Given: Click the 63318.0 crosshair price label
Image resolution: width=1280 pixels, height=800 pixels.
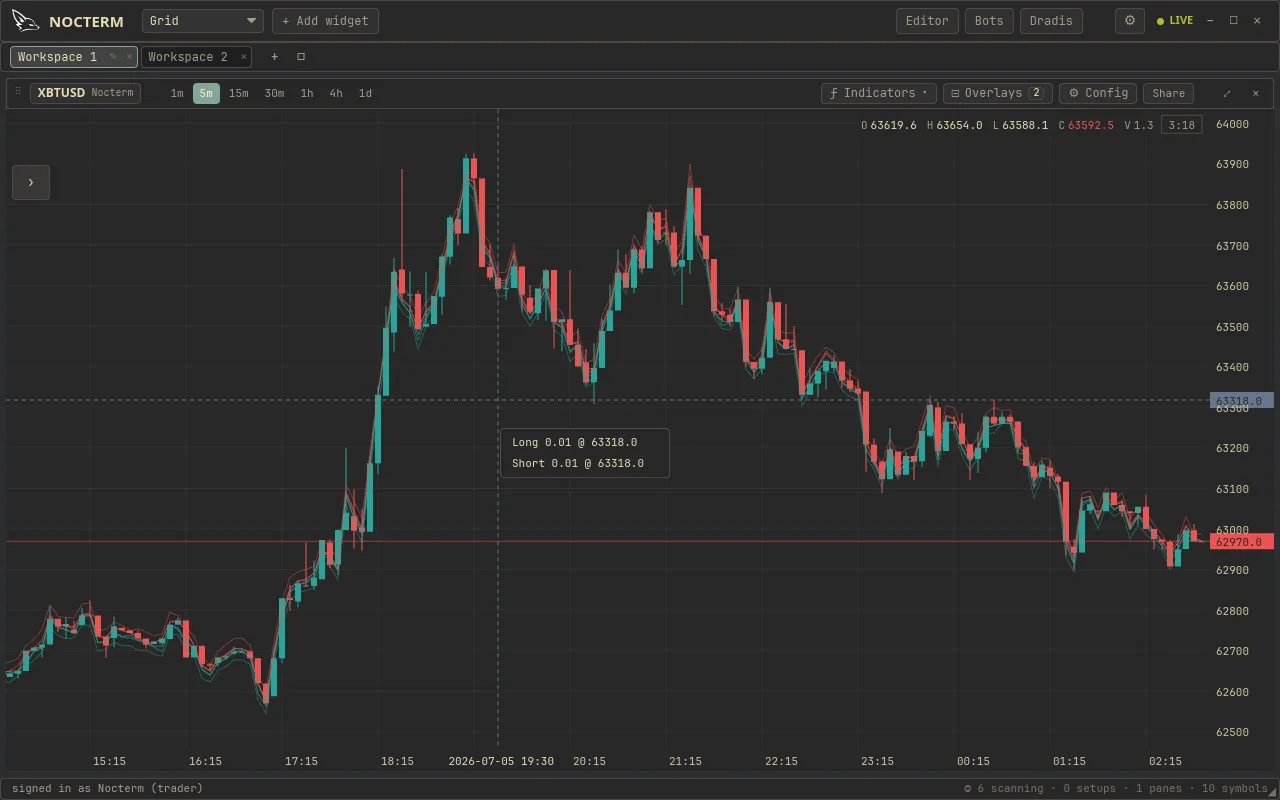Looking at the screenshot, I should coord(1242,401).
